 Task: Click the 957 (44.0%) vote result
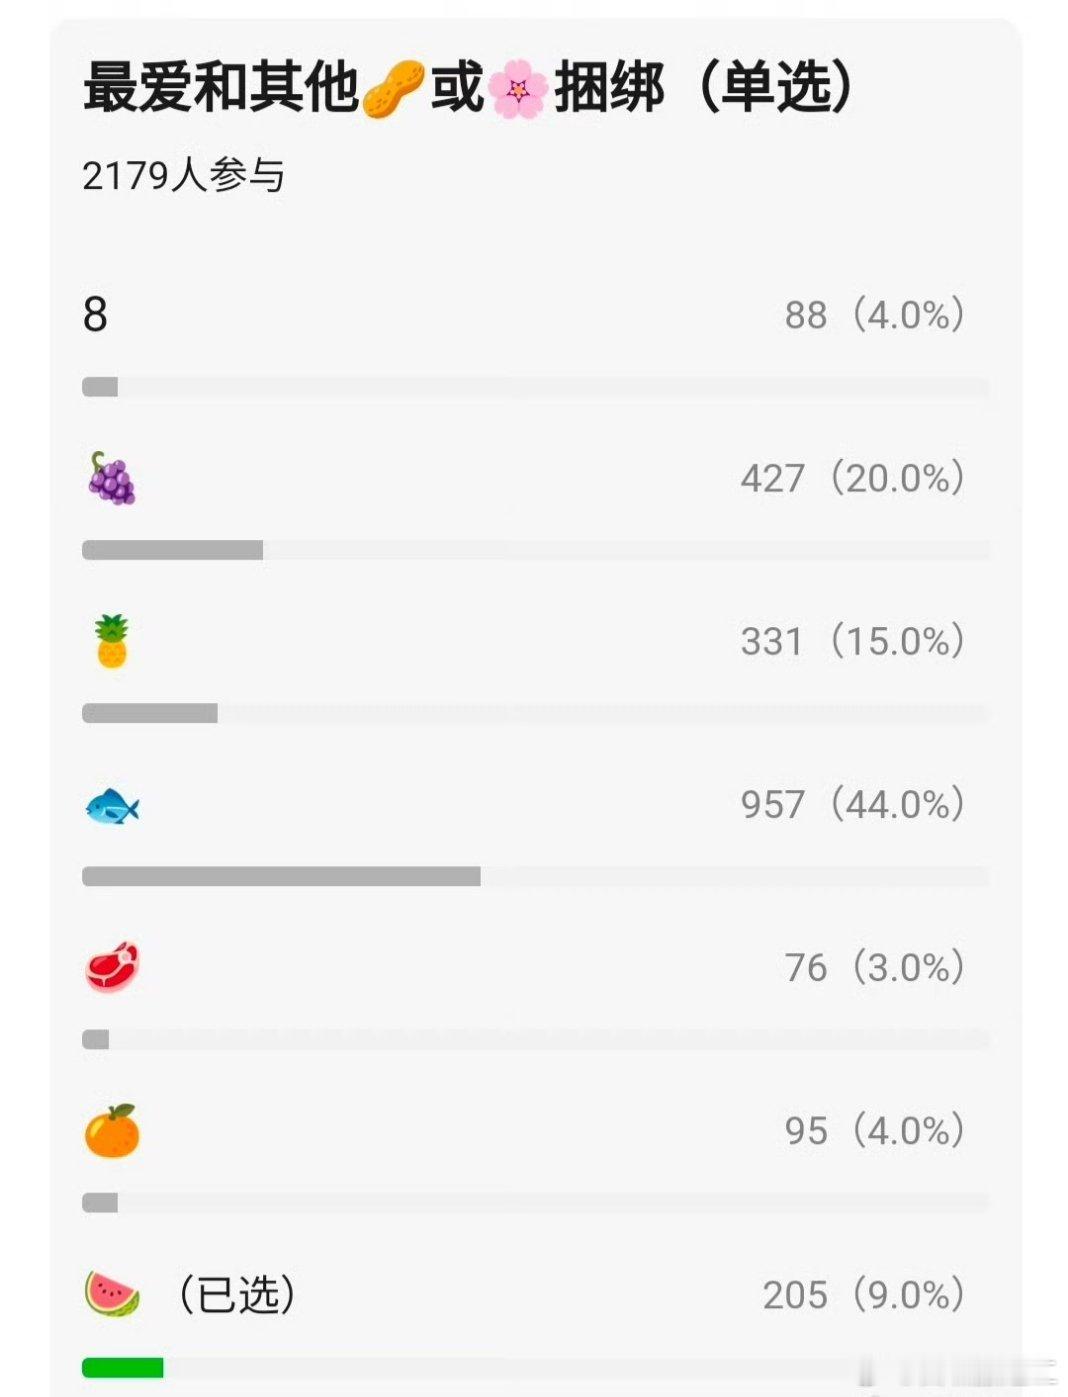(853, 804)
